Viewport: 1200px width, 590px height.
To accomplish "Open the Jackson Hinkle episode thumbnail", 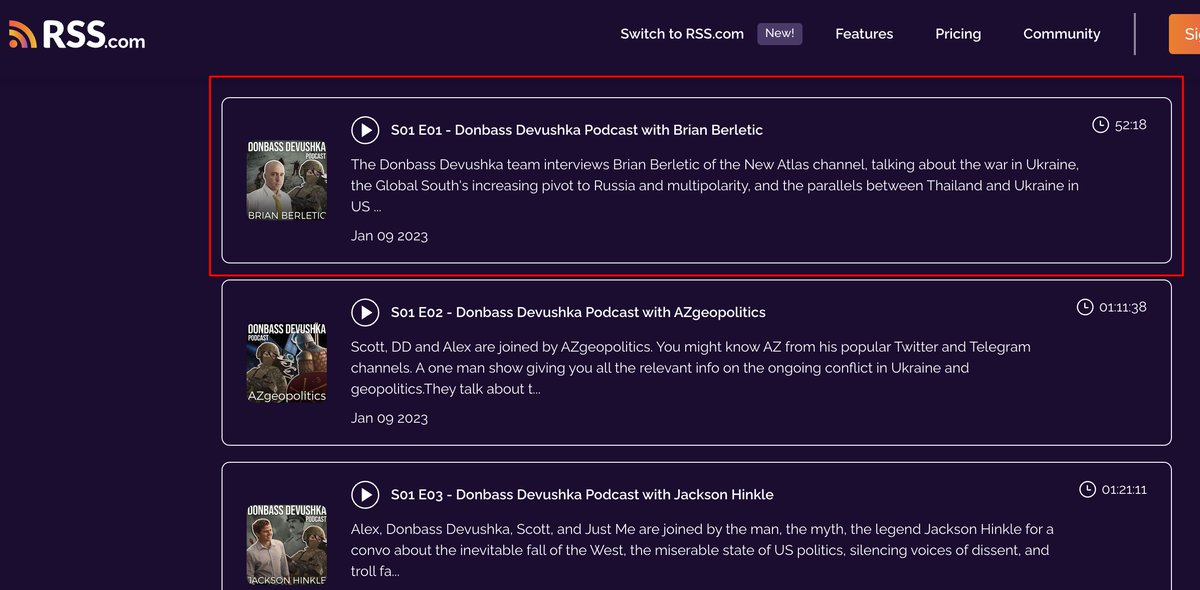I will [287, 545].
